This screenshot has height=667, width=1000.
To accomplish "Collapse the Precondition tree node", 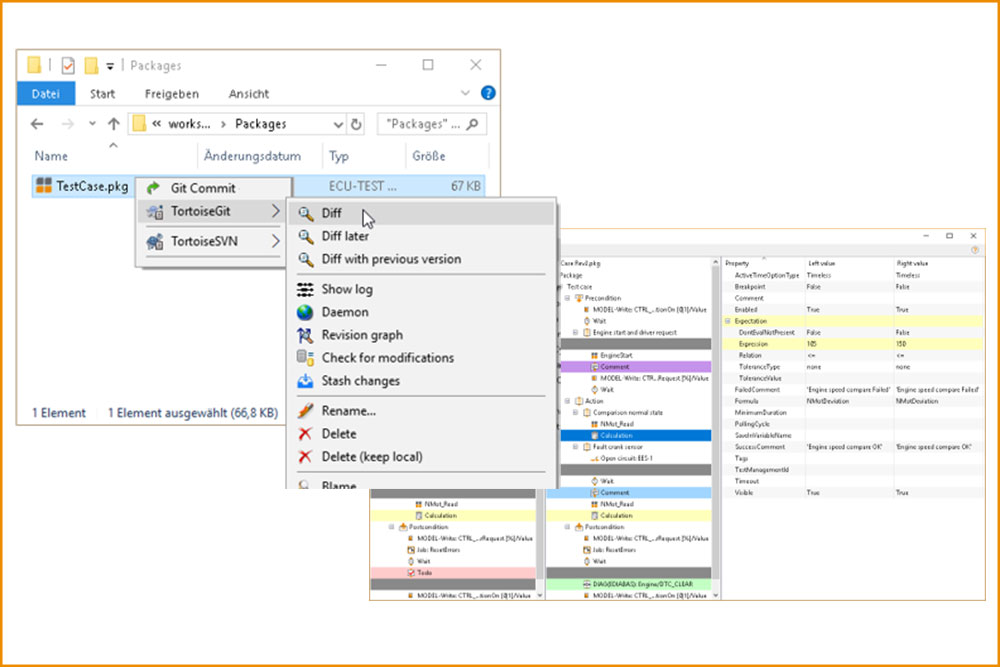I will pos(567,298).
